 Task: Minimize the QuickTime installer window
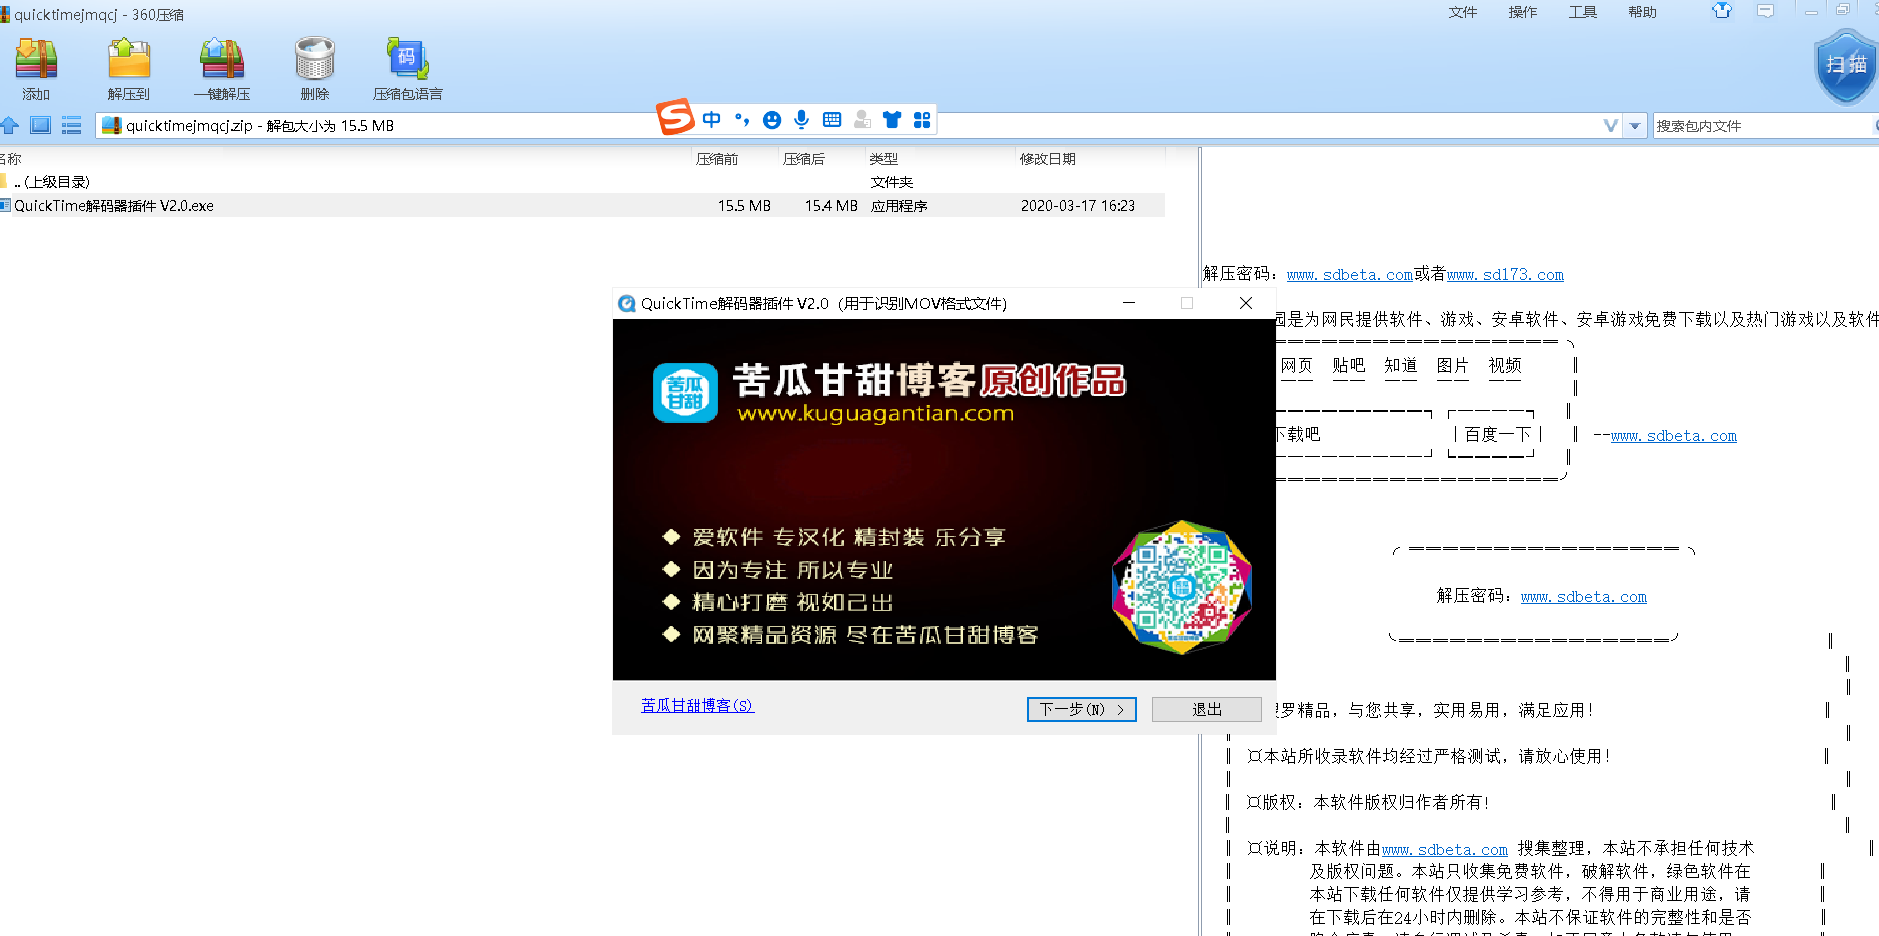(1129, 303)
